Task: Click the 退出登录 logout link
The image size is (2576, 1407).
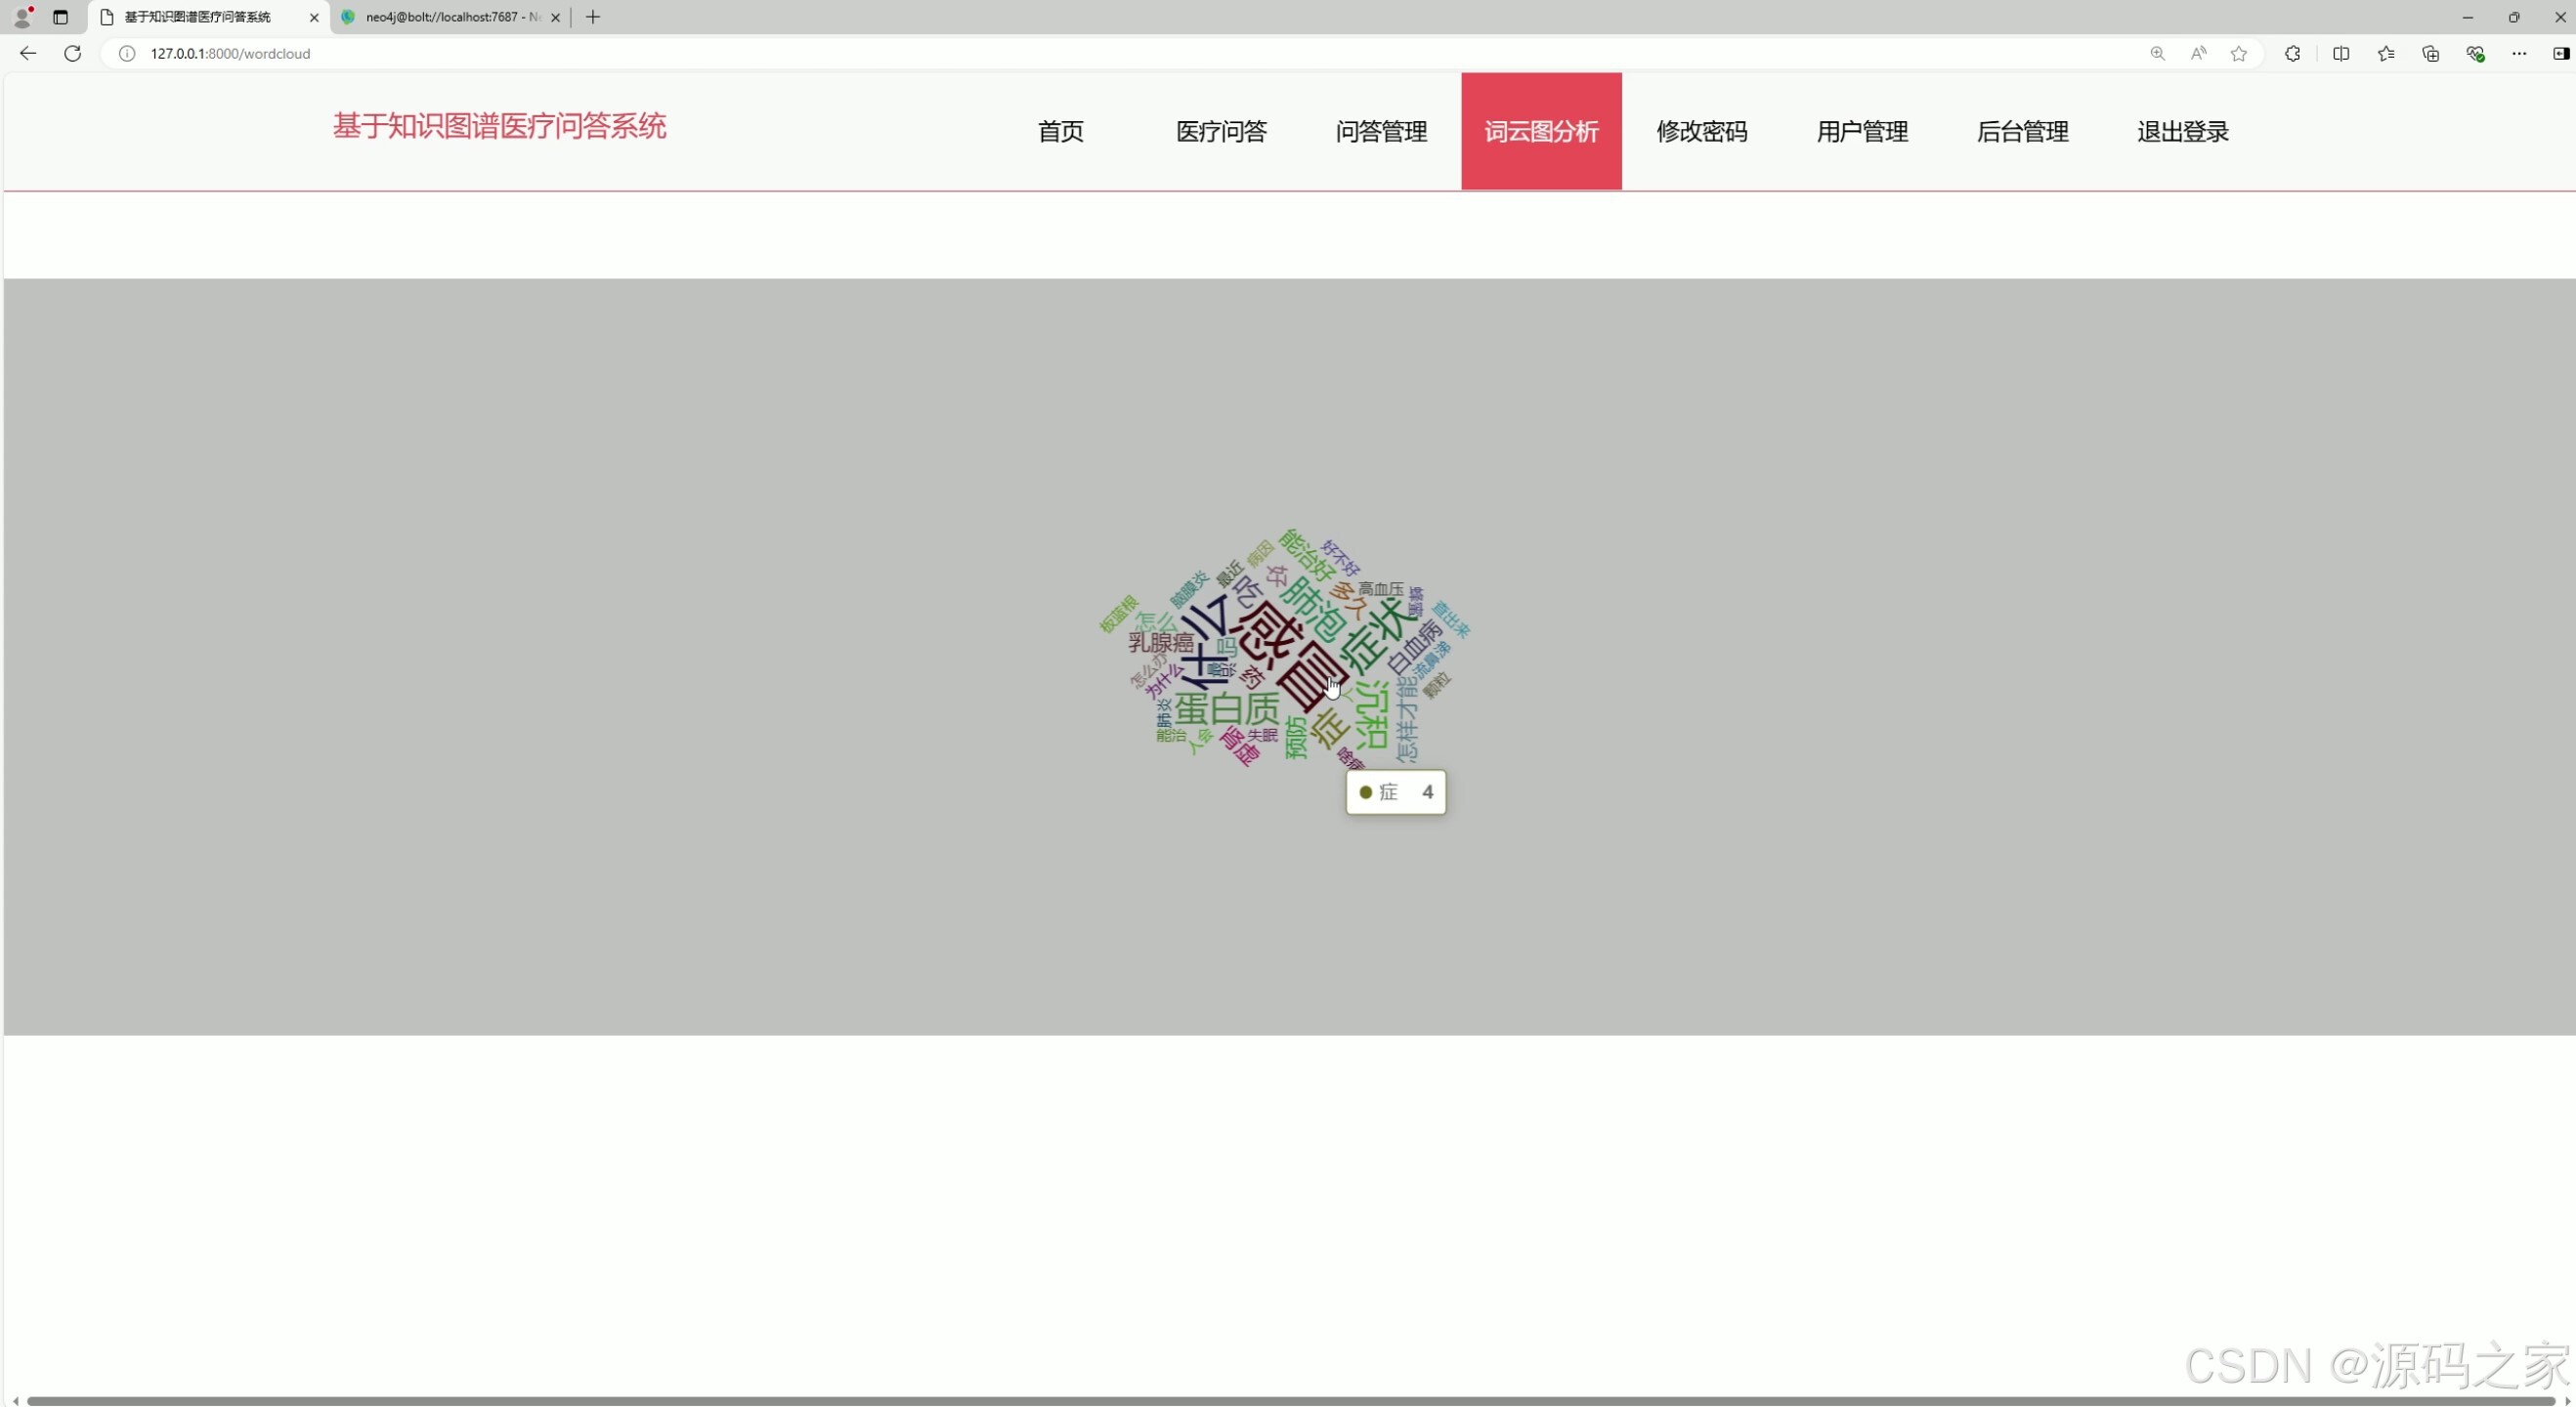Action: 2183,131
